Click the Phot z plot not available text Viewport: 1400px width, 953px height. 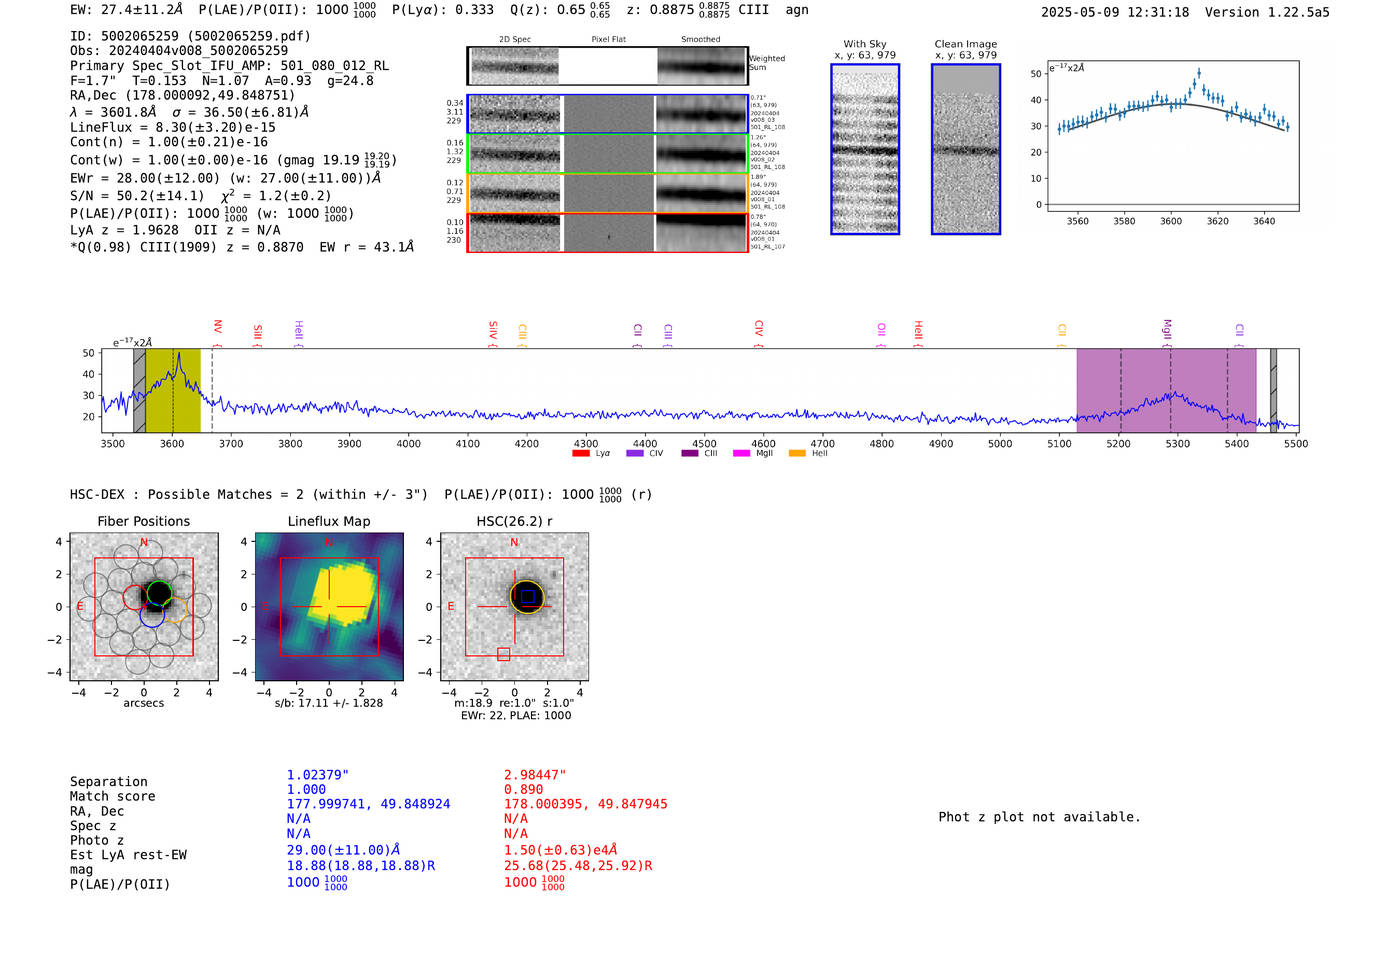(x=1039, y=817)
